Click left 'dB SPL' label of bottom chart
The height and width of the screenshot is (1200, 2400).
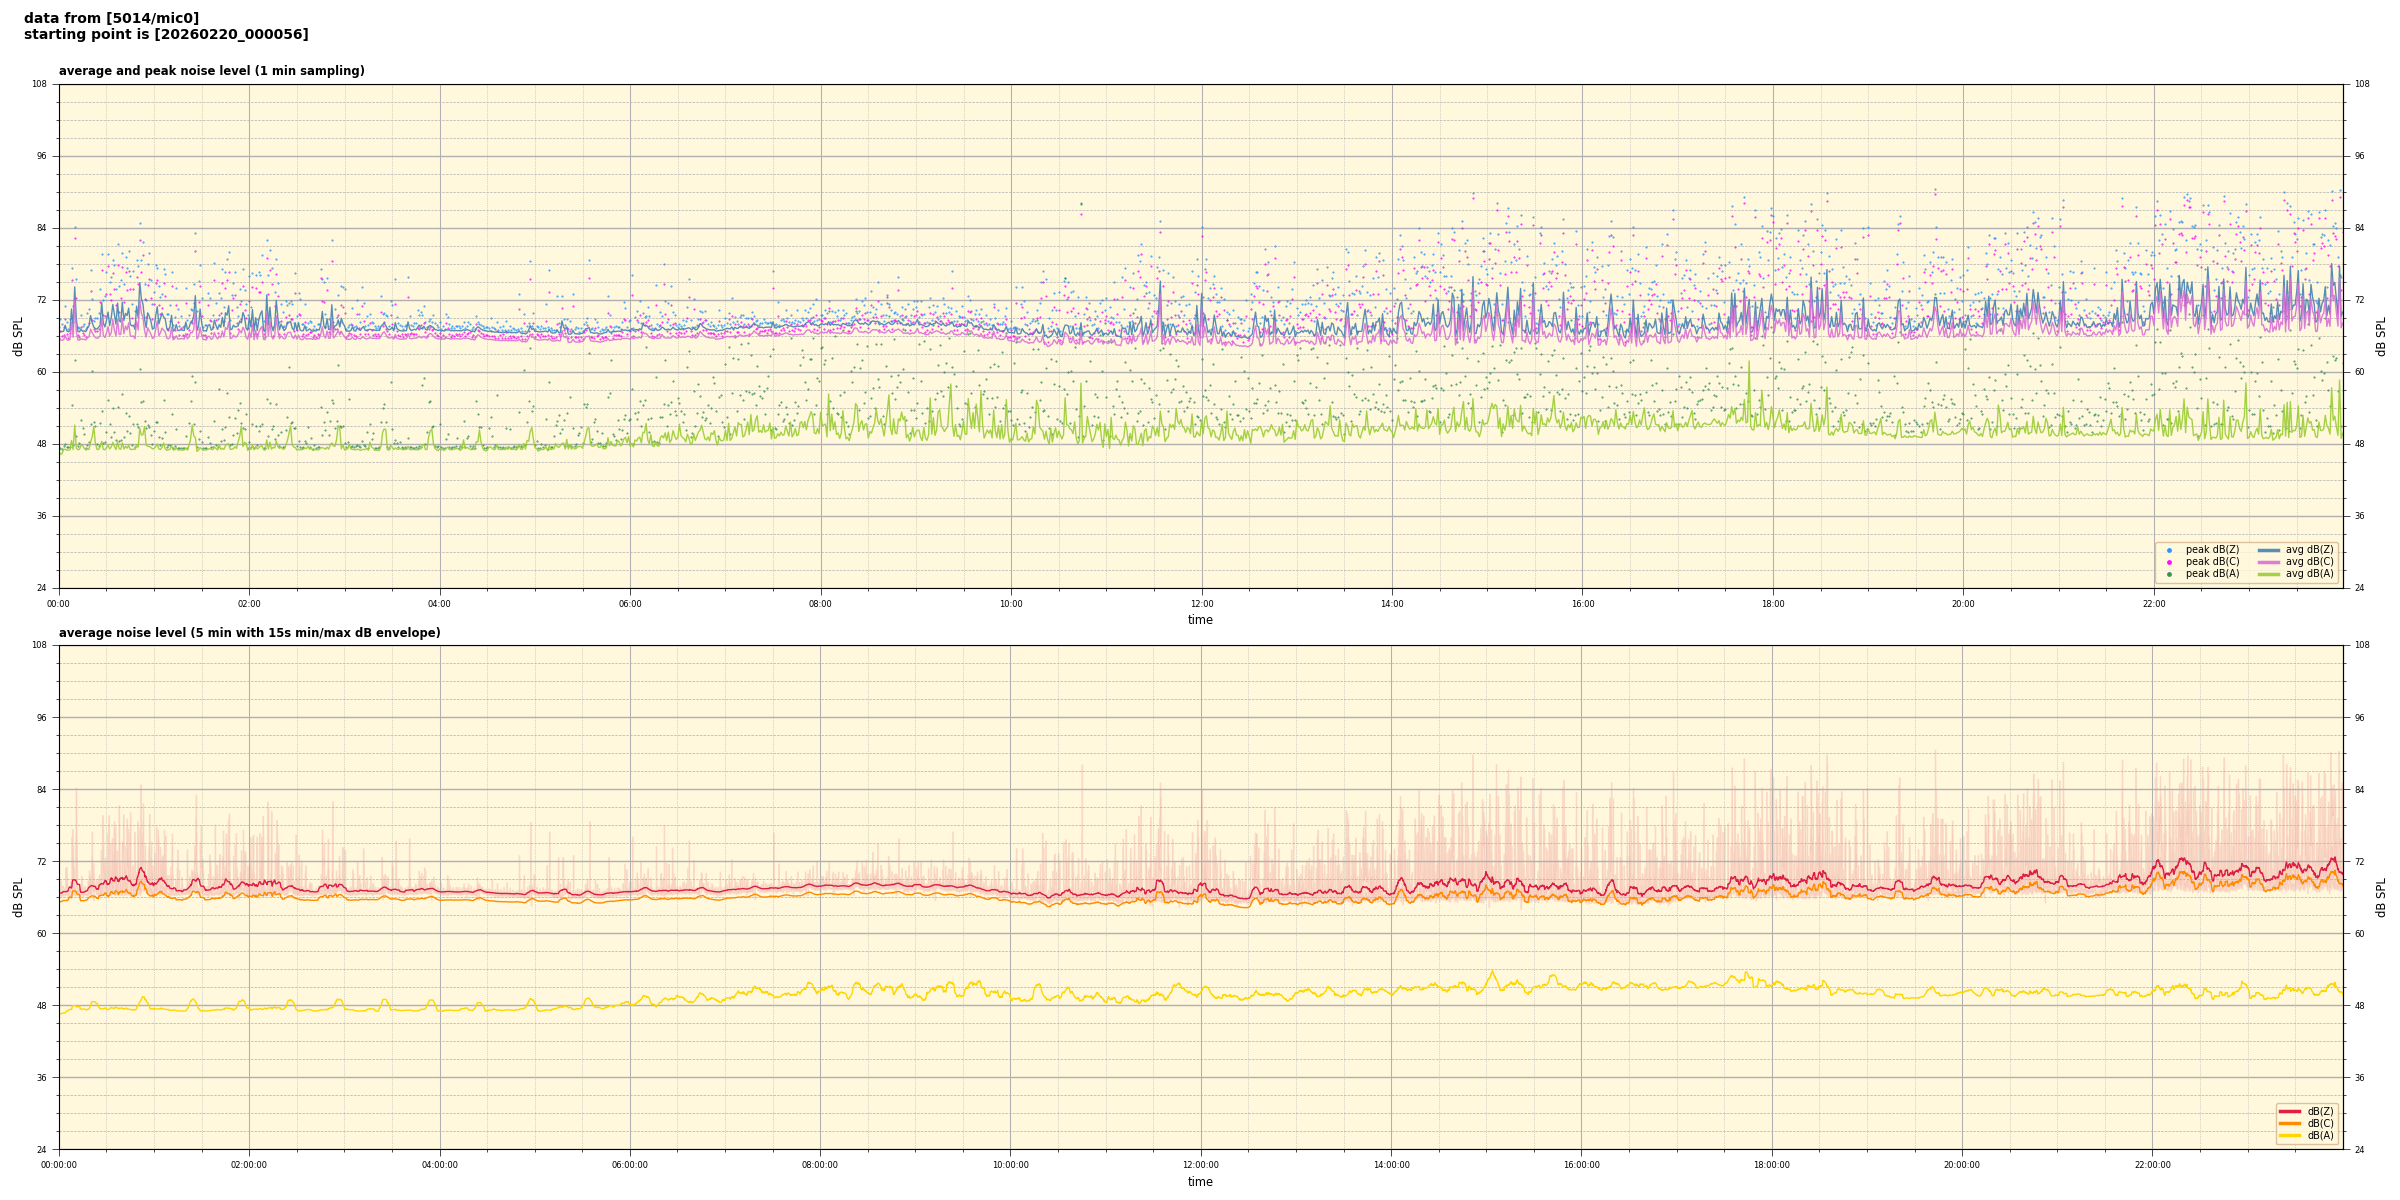pos(18,897)
